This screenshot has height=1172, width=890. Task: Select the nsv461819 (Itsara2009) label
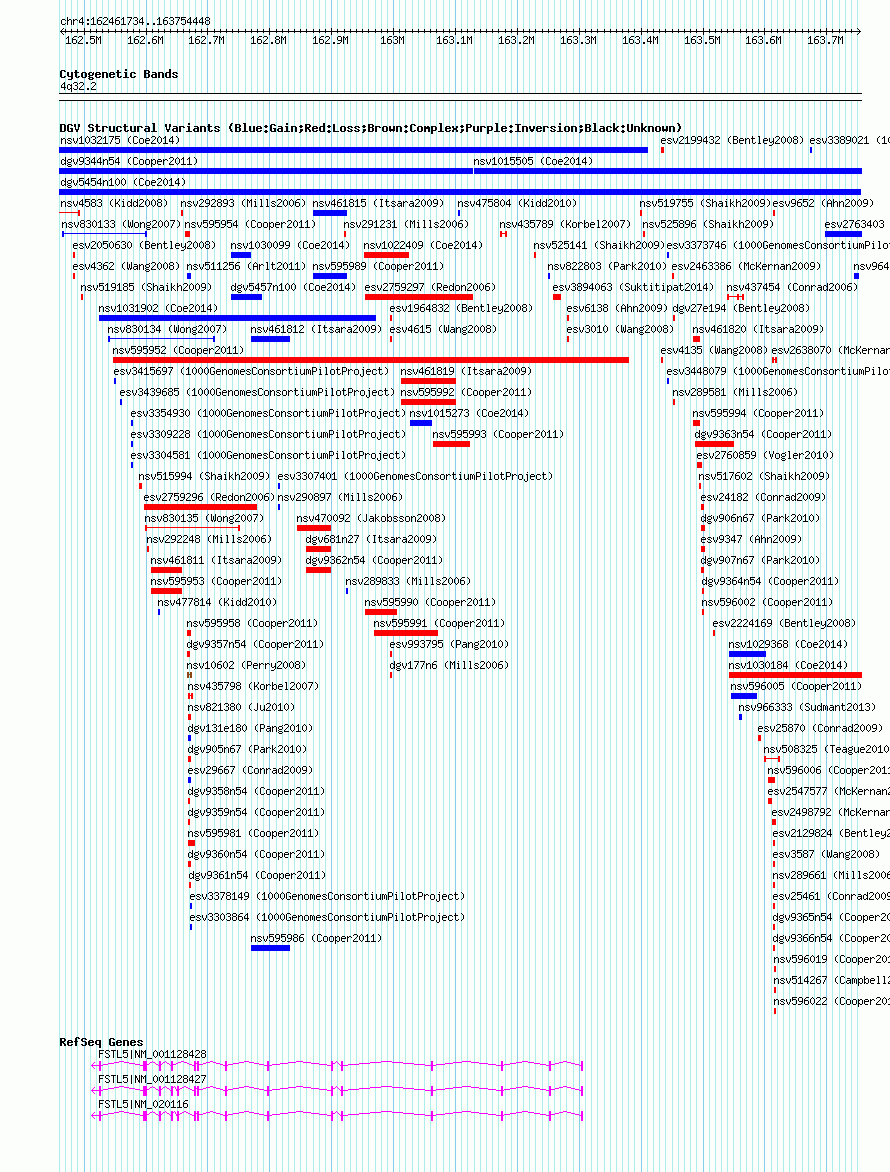[x=466, y=371]
